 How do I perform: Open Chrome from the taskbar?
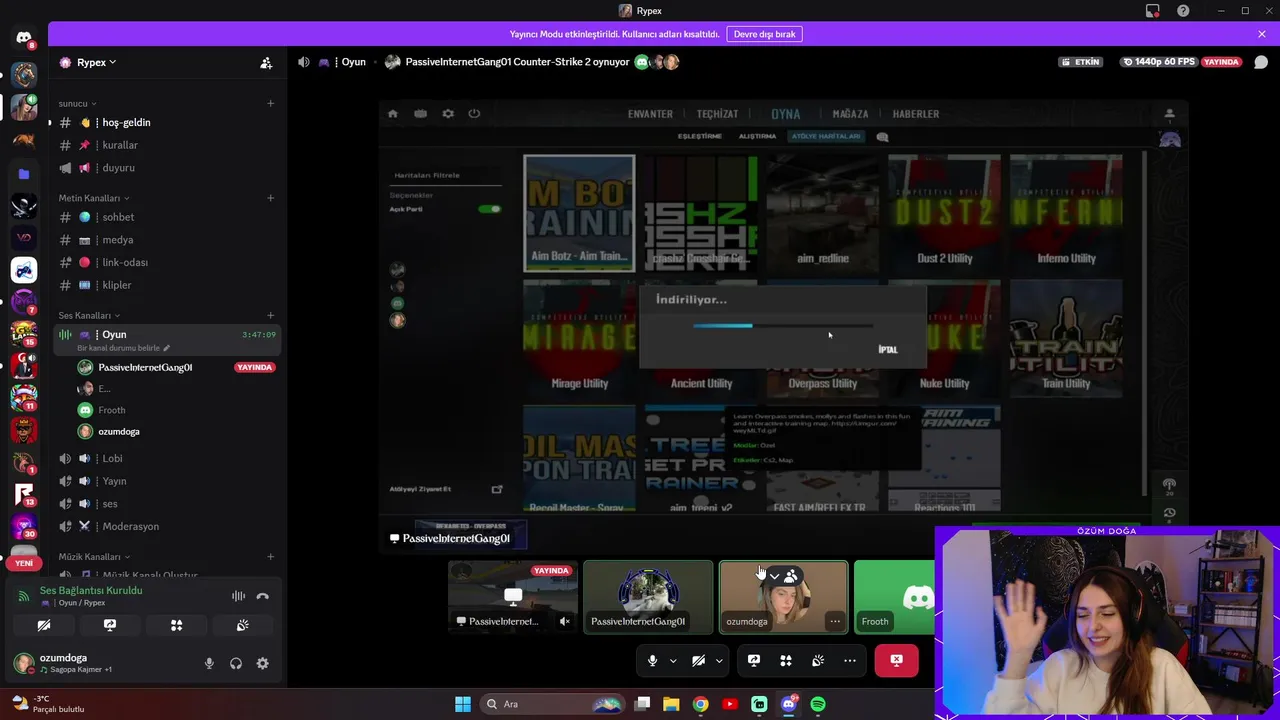coord(701,704)
